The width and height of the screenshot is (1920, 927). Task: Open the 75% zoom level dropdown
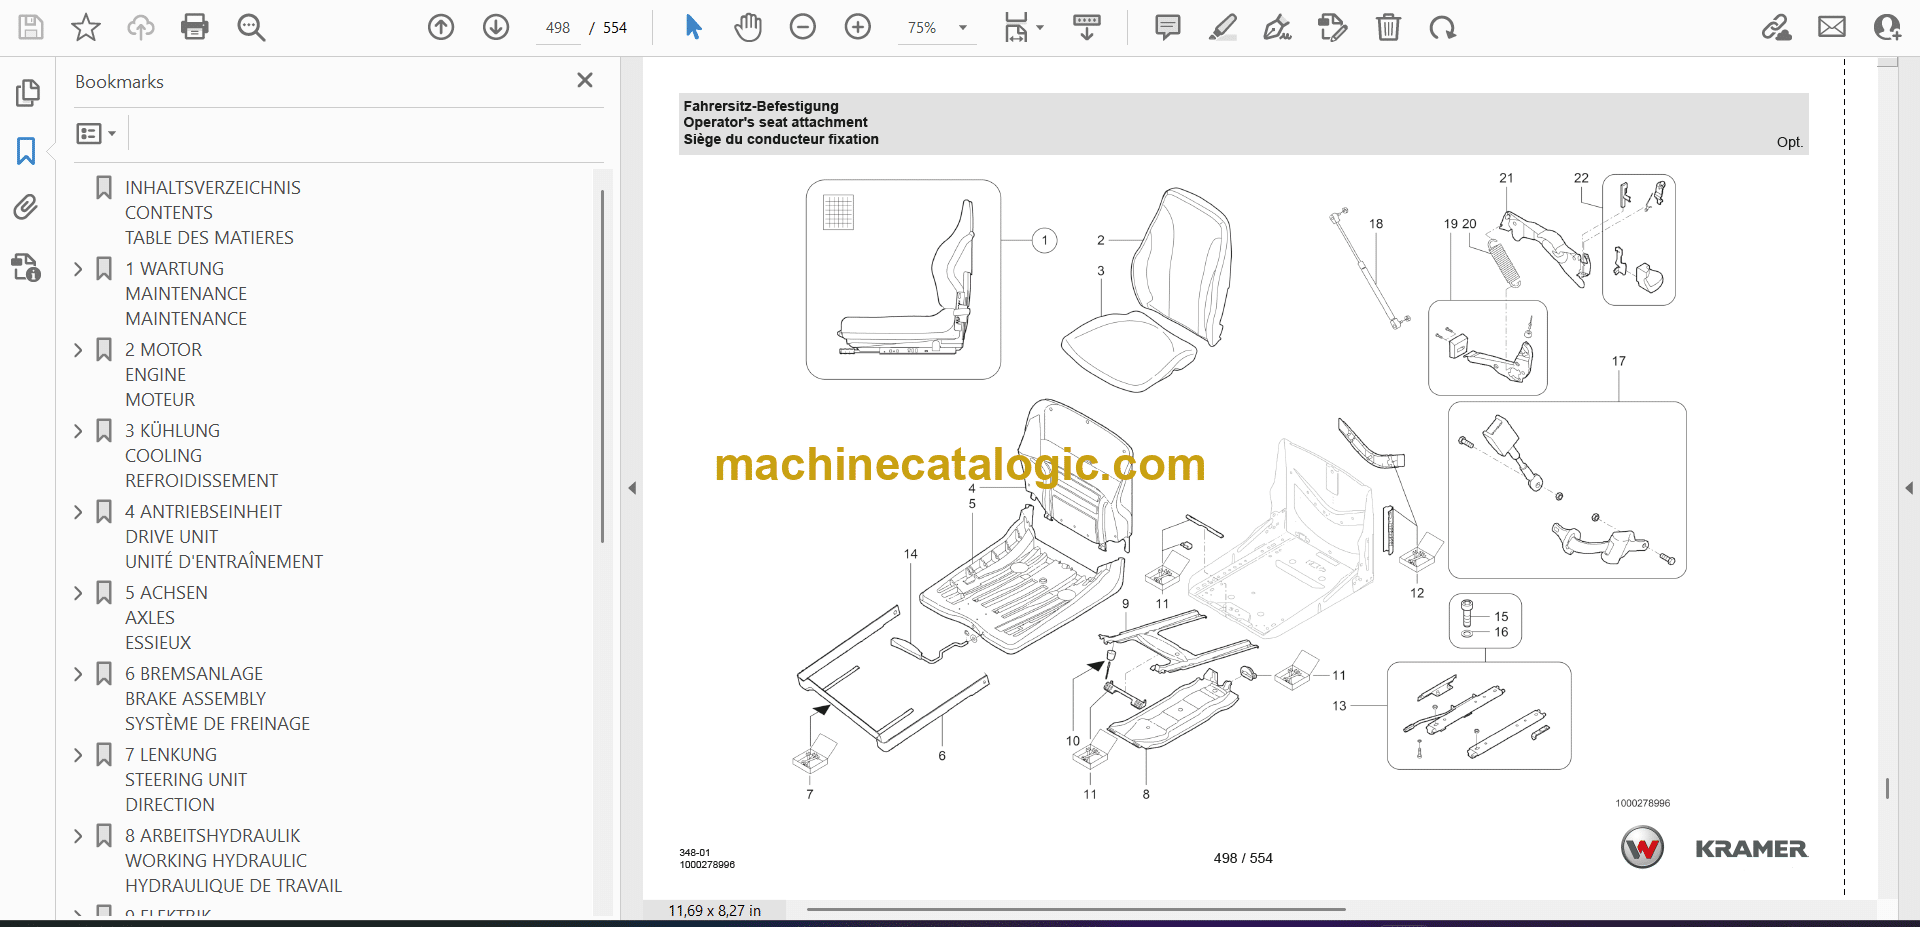click(963, 28)
